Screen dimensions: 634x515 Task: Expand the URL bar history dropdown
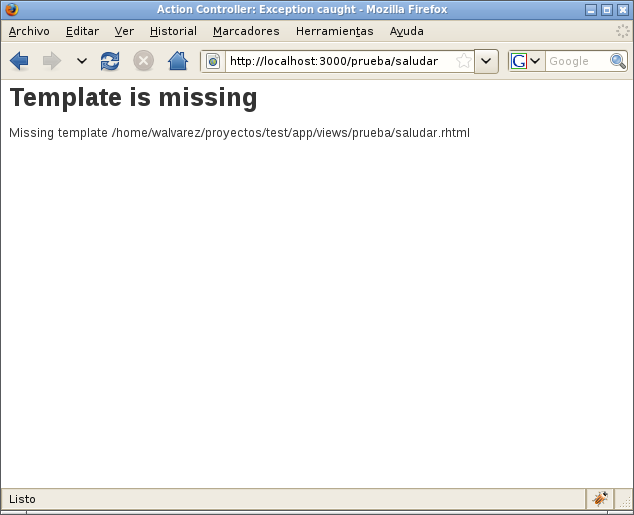(x=486, y=61)
